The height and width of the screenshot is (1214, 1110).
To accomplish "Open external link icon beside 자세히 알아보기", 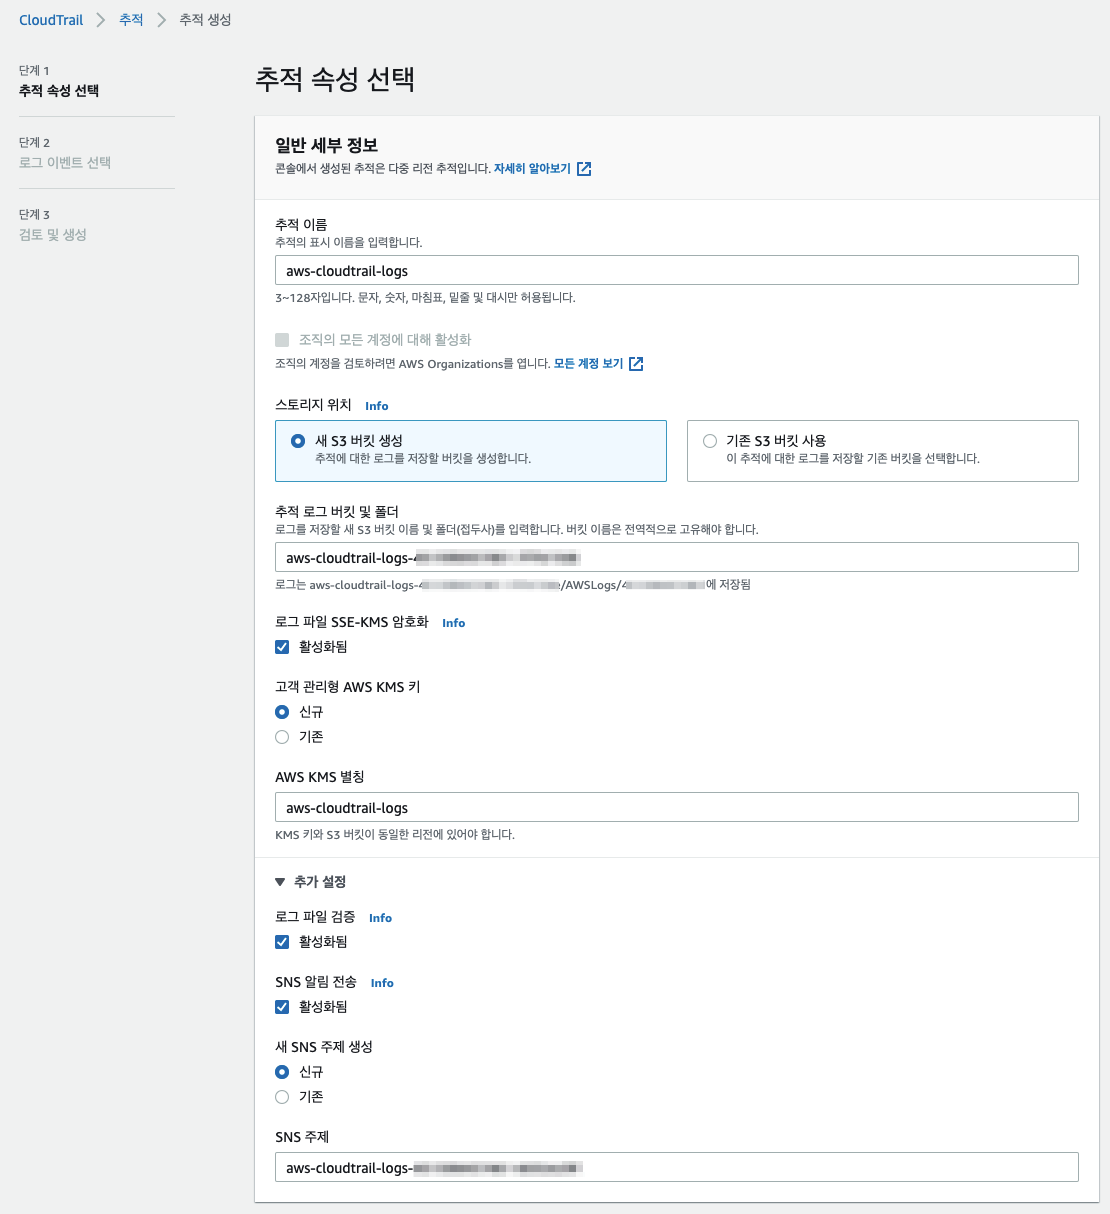I will click(x=584, y=169).
